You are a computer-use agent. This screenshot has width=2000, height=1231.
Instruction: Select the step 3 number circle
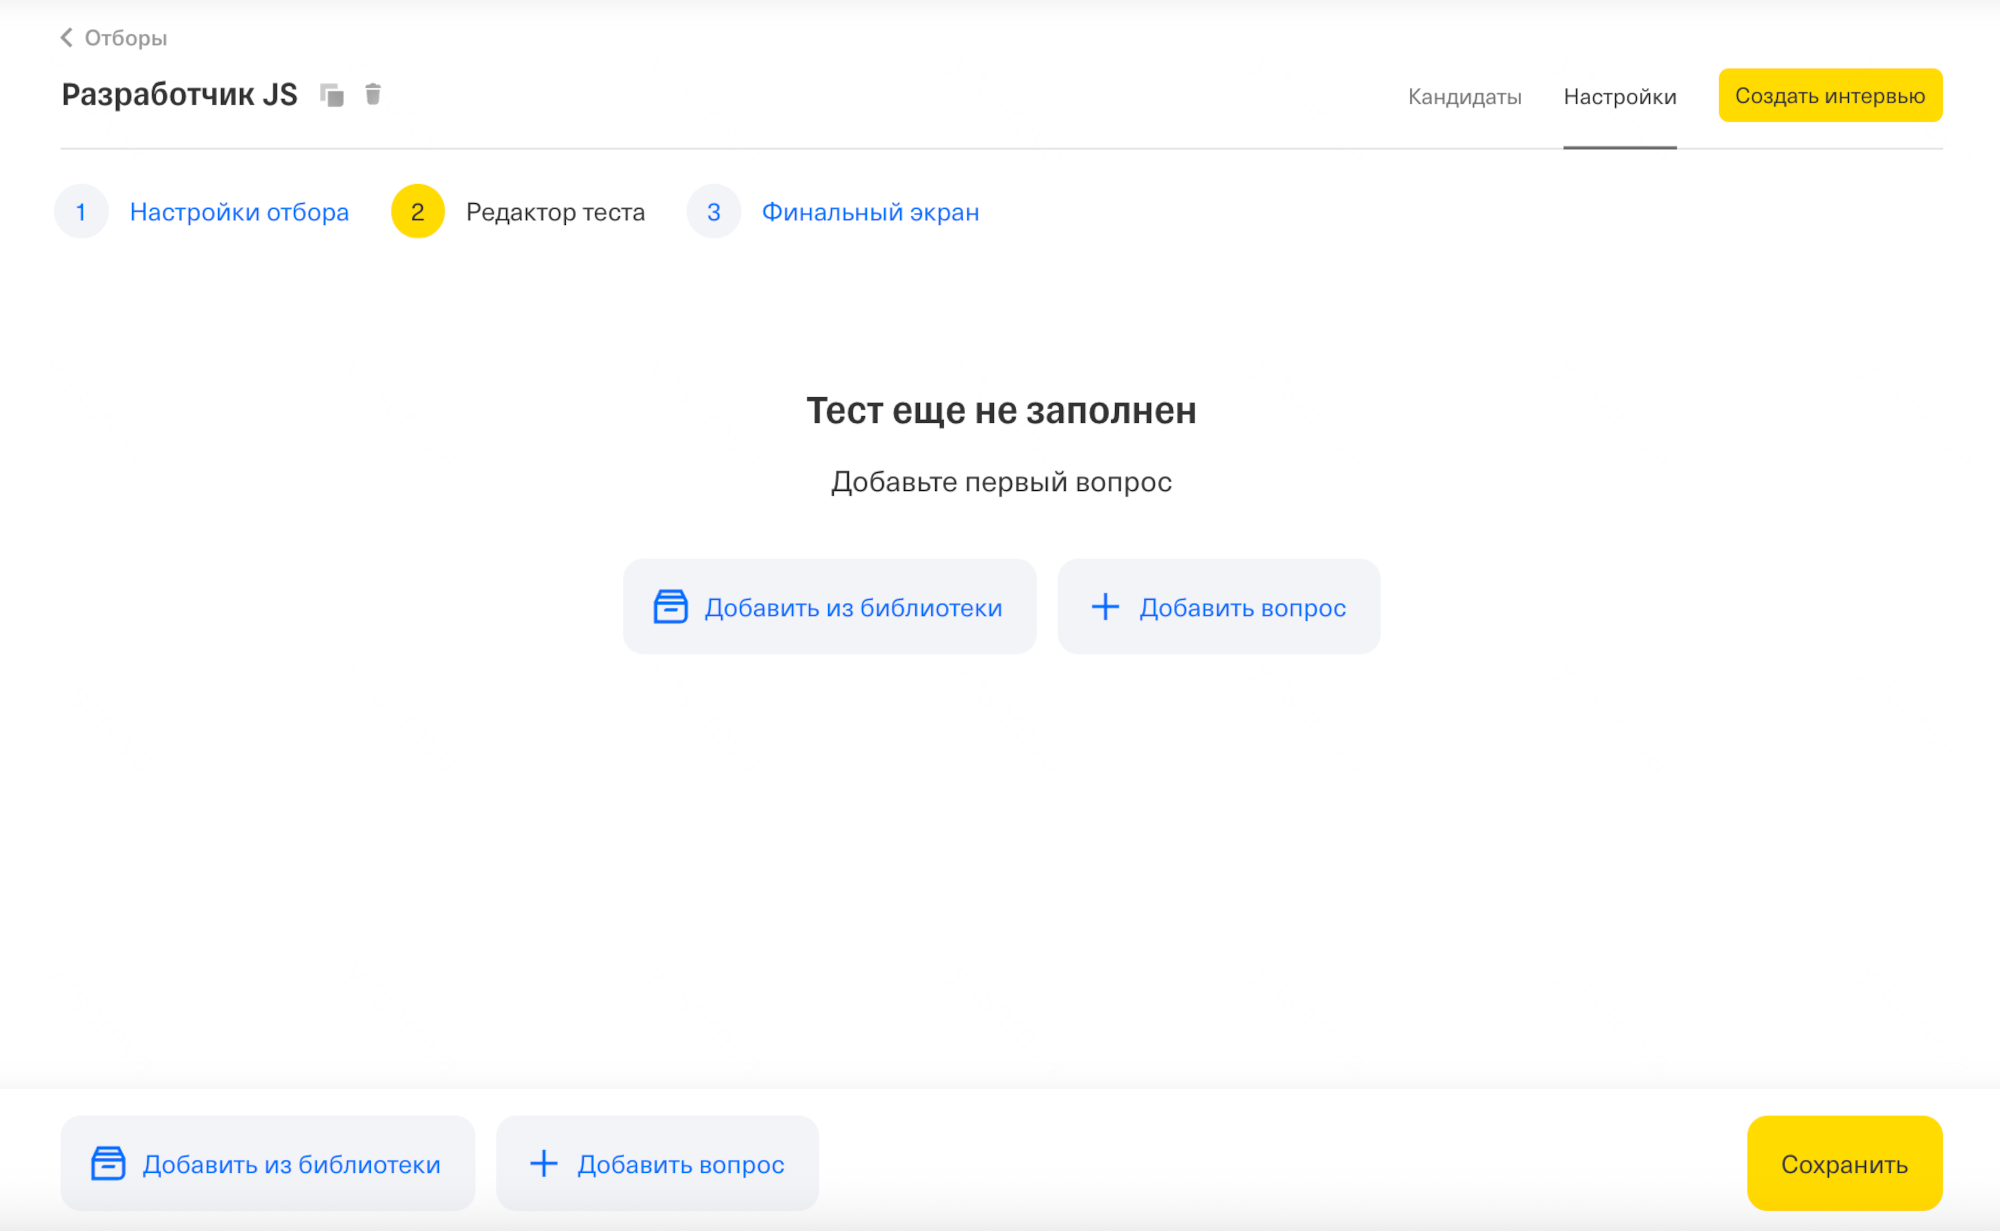point(713,211)
